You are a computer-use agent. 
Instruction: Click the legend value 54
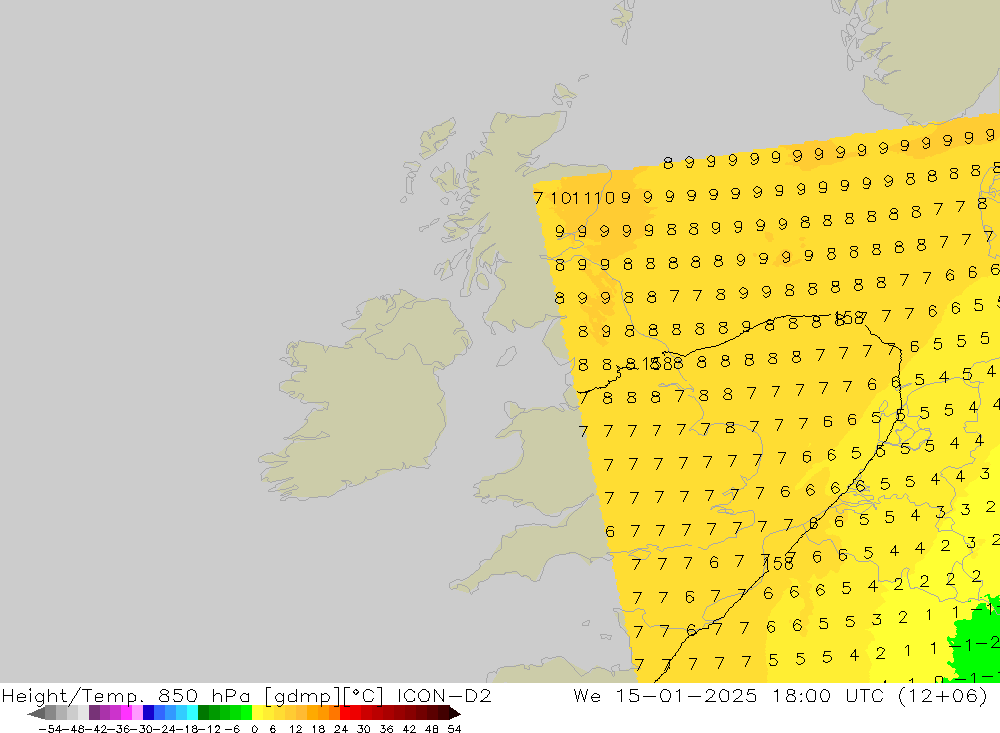tap(454, 729)
